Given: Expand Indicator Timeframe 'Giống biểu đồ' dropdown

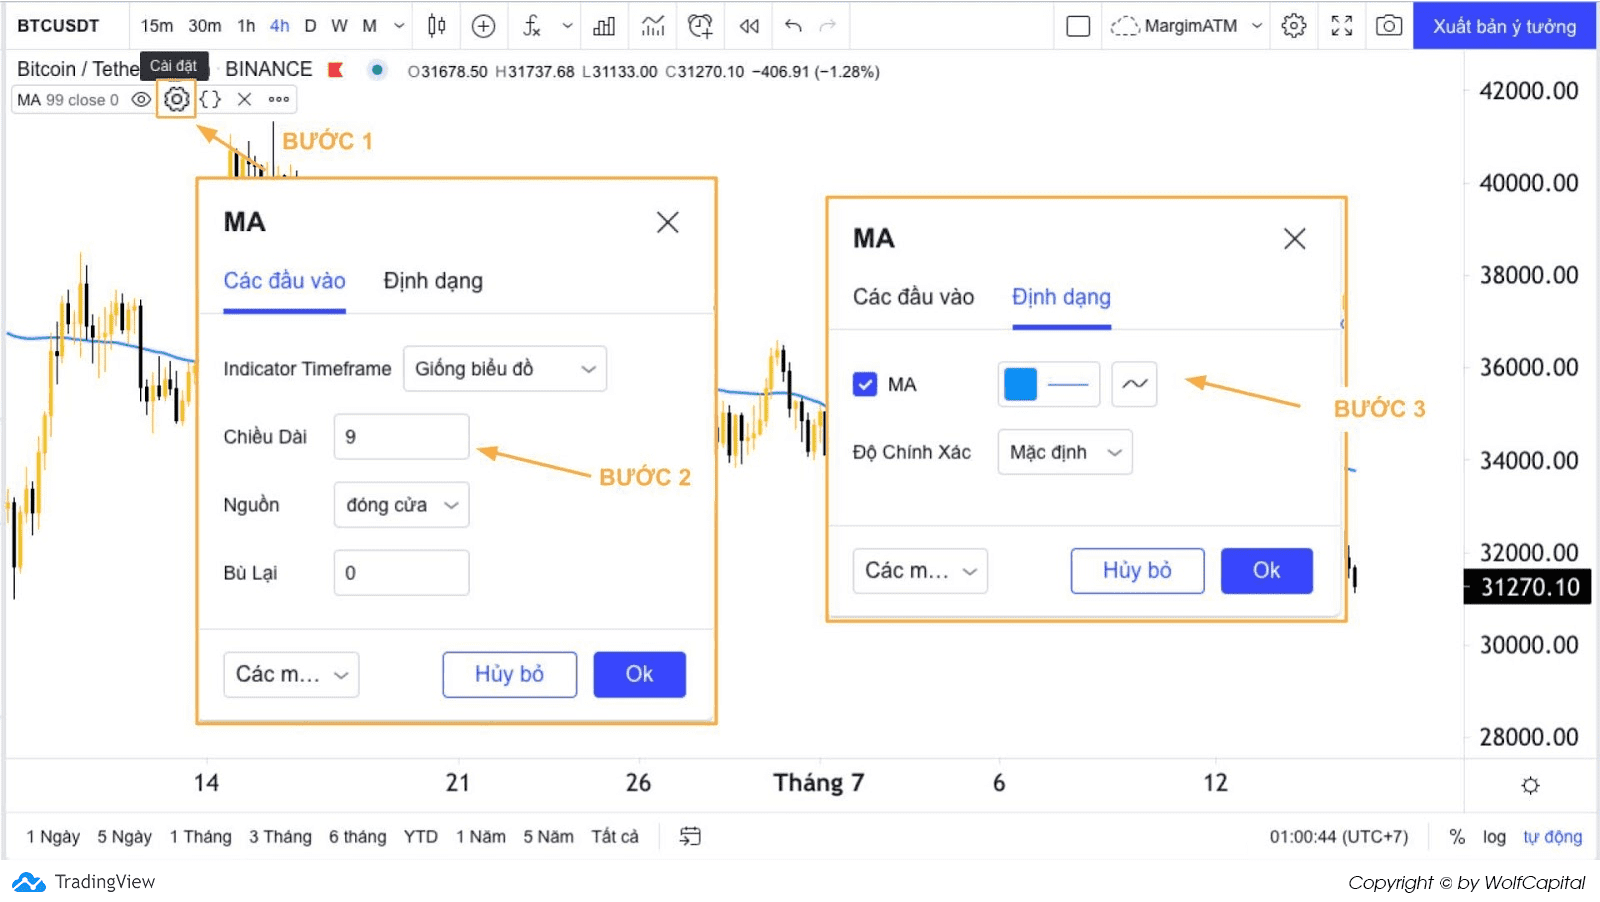Looking at the screenshot, I should coord(505,369).
